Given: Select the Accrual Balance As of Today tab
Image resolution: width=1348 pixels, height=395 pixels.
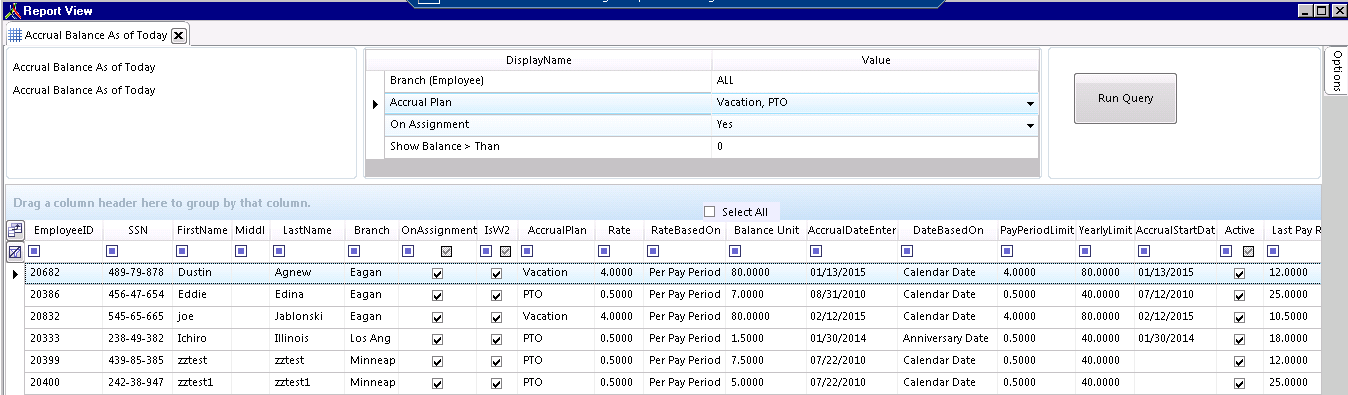Looking at the screenshot, I should click(96, 35).
